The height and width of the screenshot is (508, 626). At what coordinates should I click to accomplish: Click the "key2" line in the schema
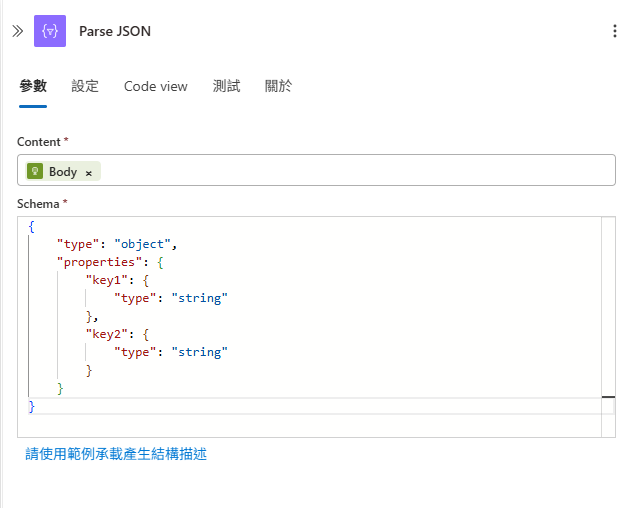(x=117, y=334)
